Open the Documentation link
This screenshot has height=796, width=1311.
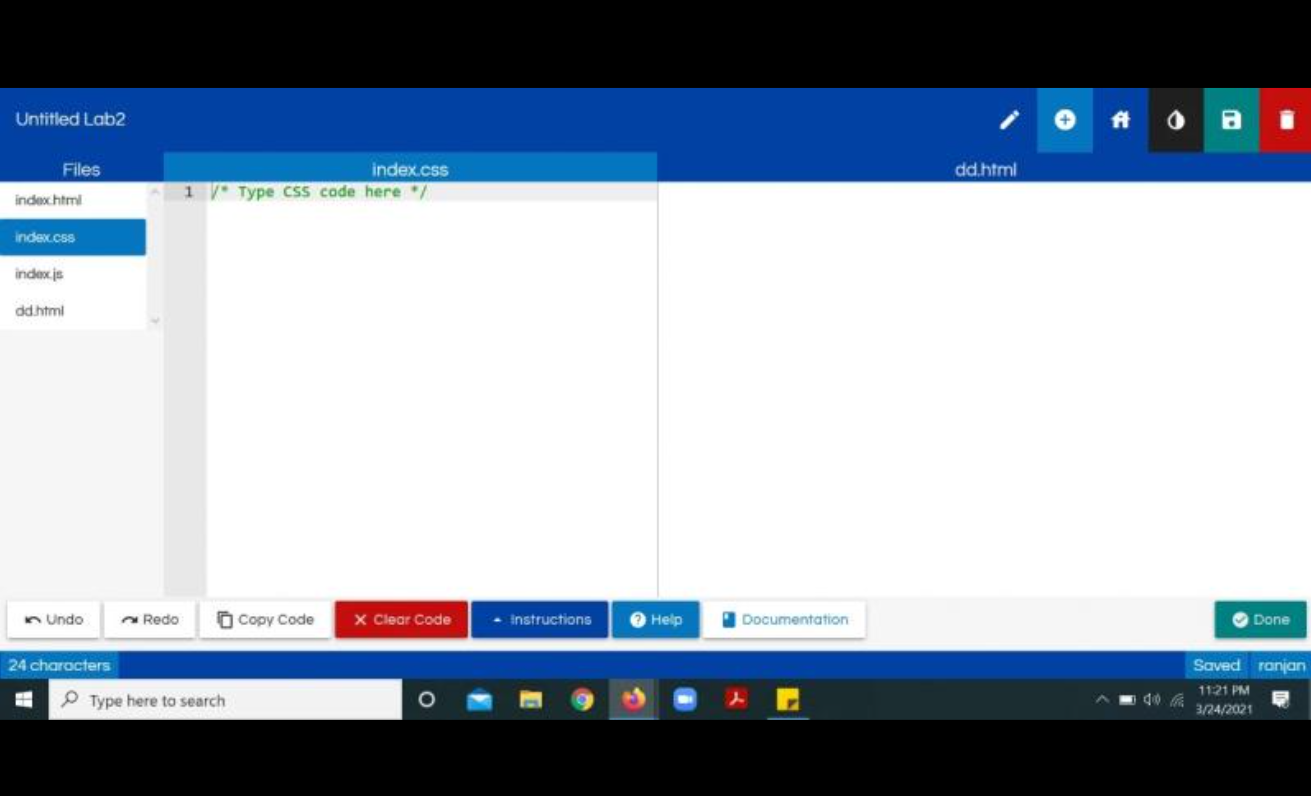[784, 620]
